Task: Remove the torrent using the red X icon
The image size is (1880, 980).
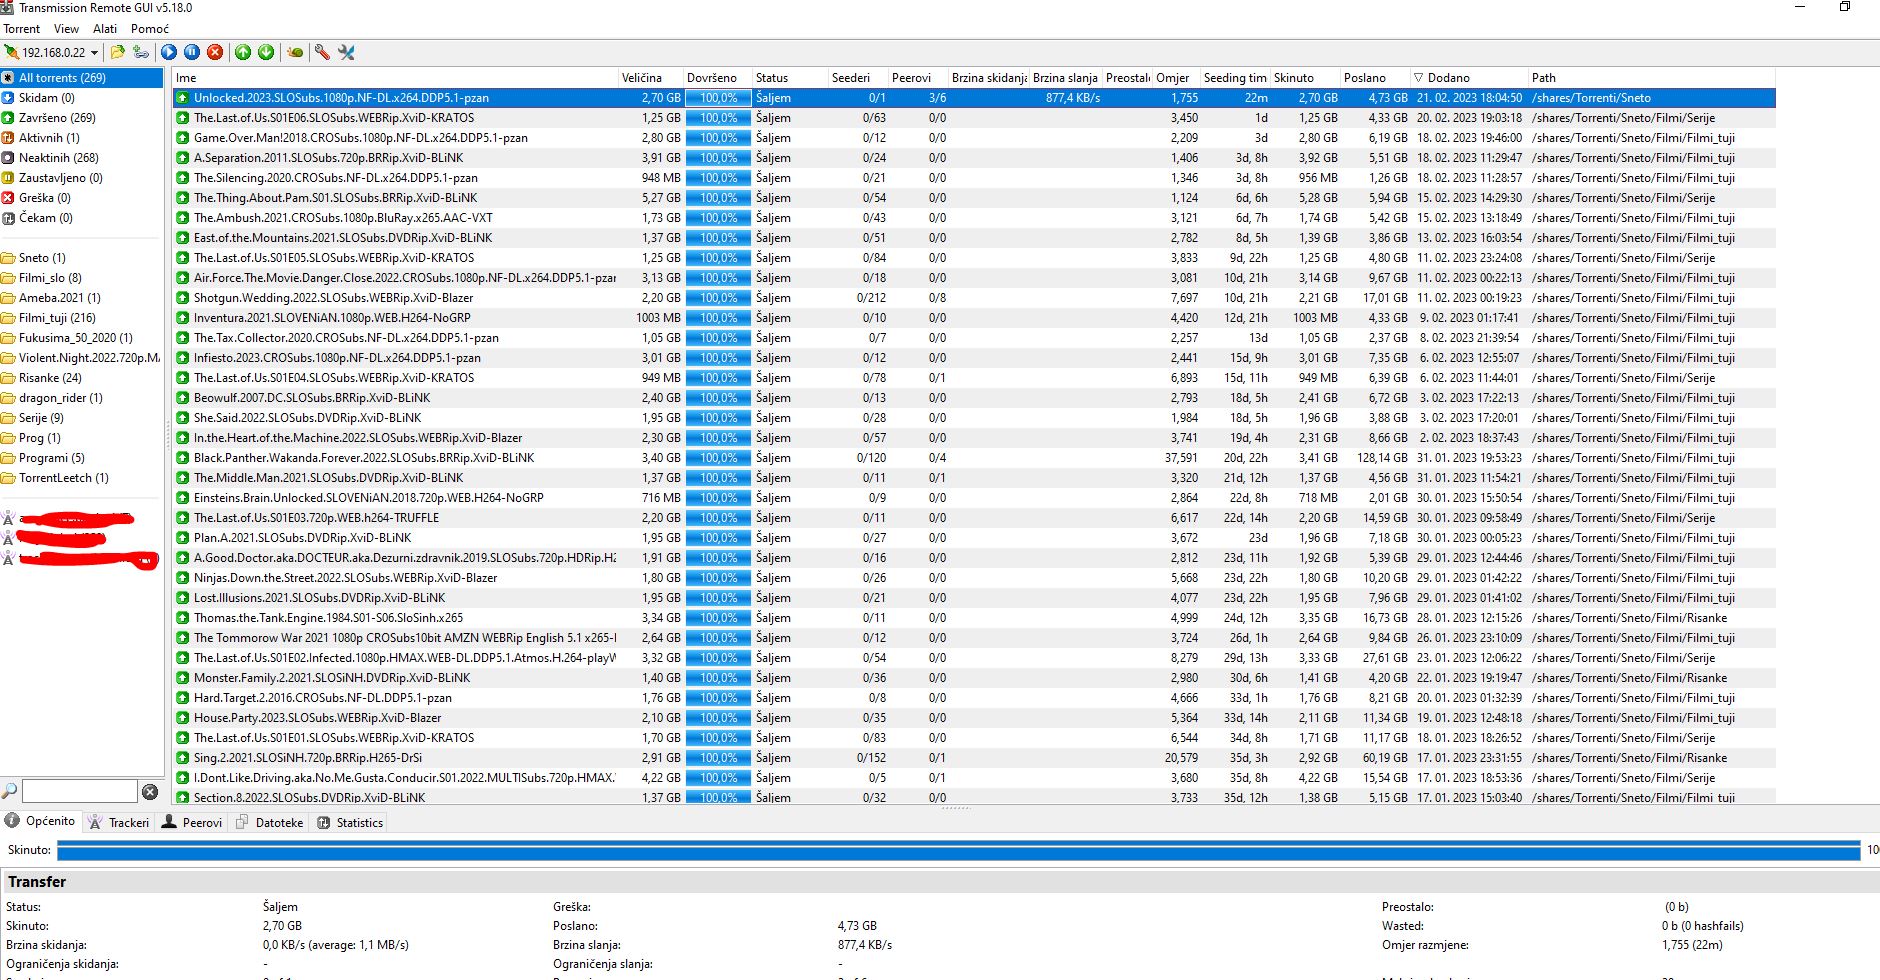Action: coord(215,52)
